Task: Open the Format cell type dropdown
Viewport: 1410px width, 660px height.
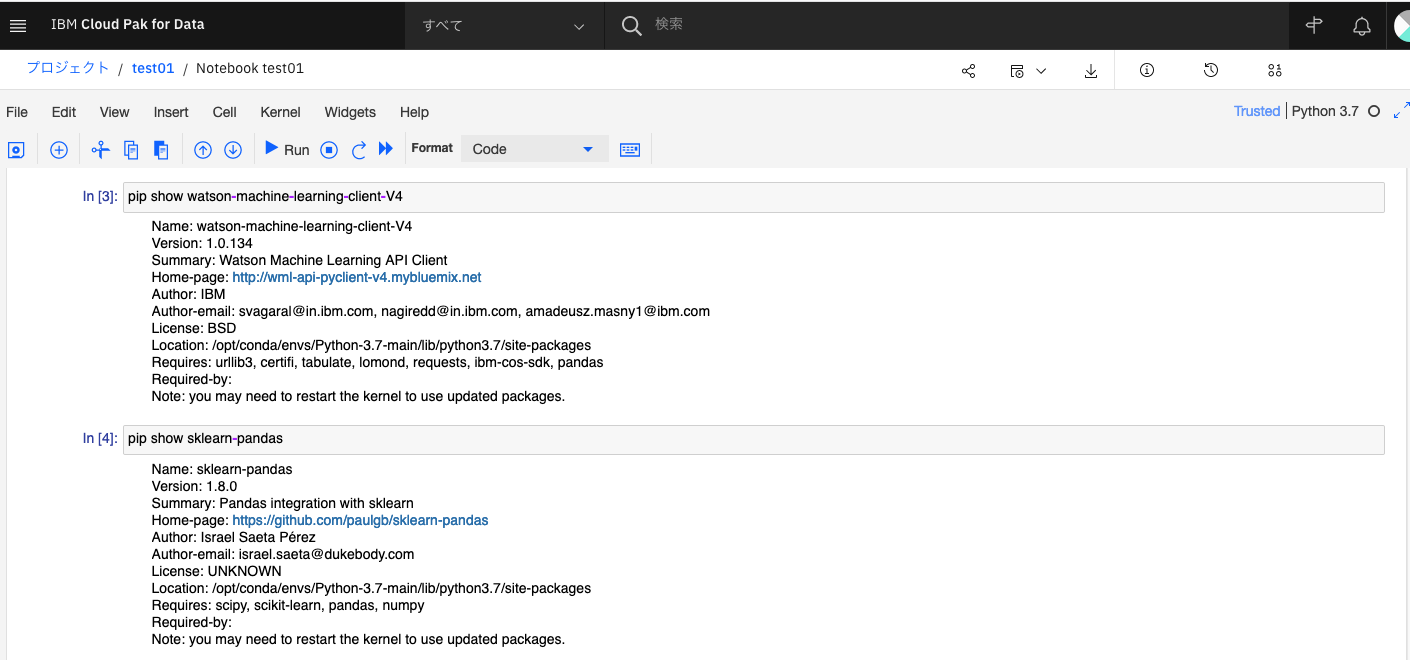Action: (x=535, y=149)
